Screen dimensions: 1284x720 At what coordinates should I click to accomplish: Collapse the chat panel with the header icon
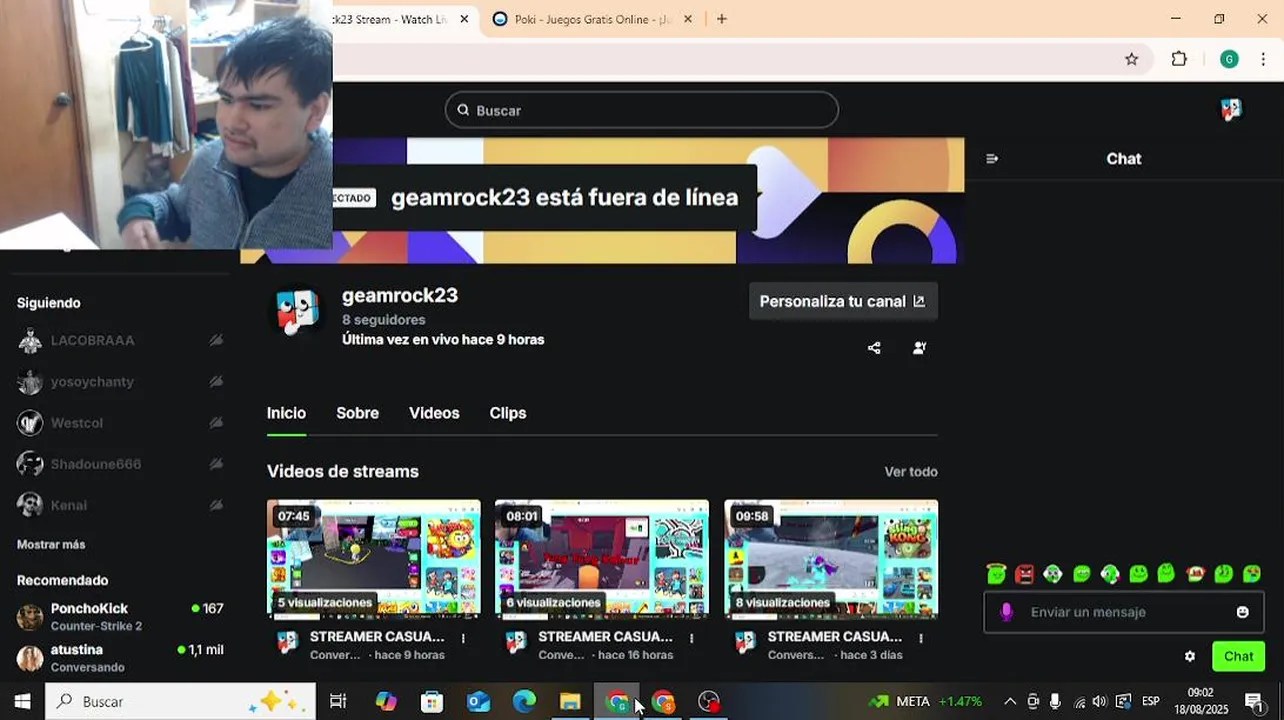(x=992, y=159)
